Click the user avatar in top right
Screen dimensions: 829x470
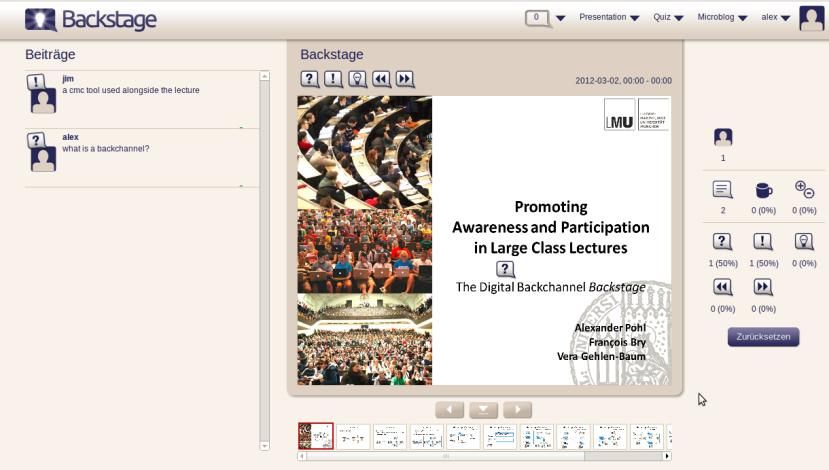point(811,19)
